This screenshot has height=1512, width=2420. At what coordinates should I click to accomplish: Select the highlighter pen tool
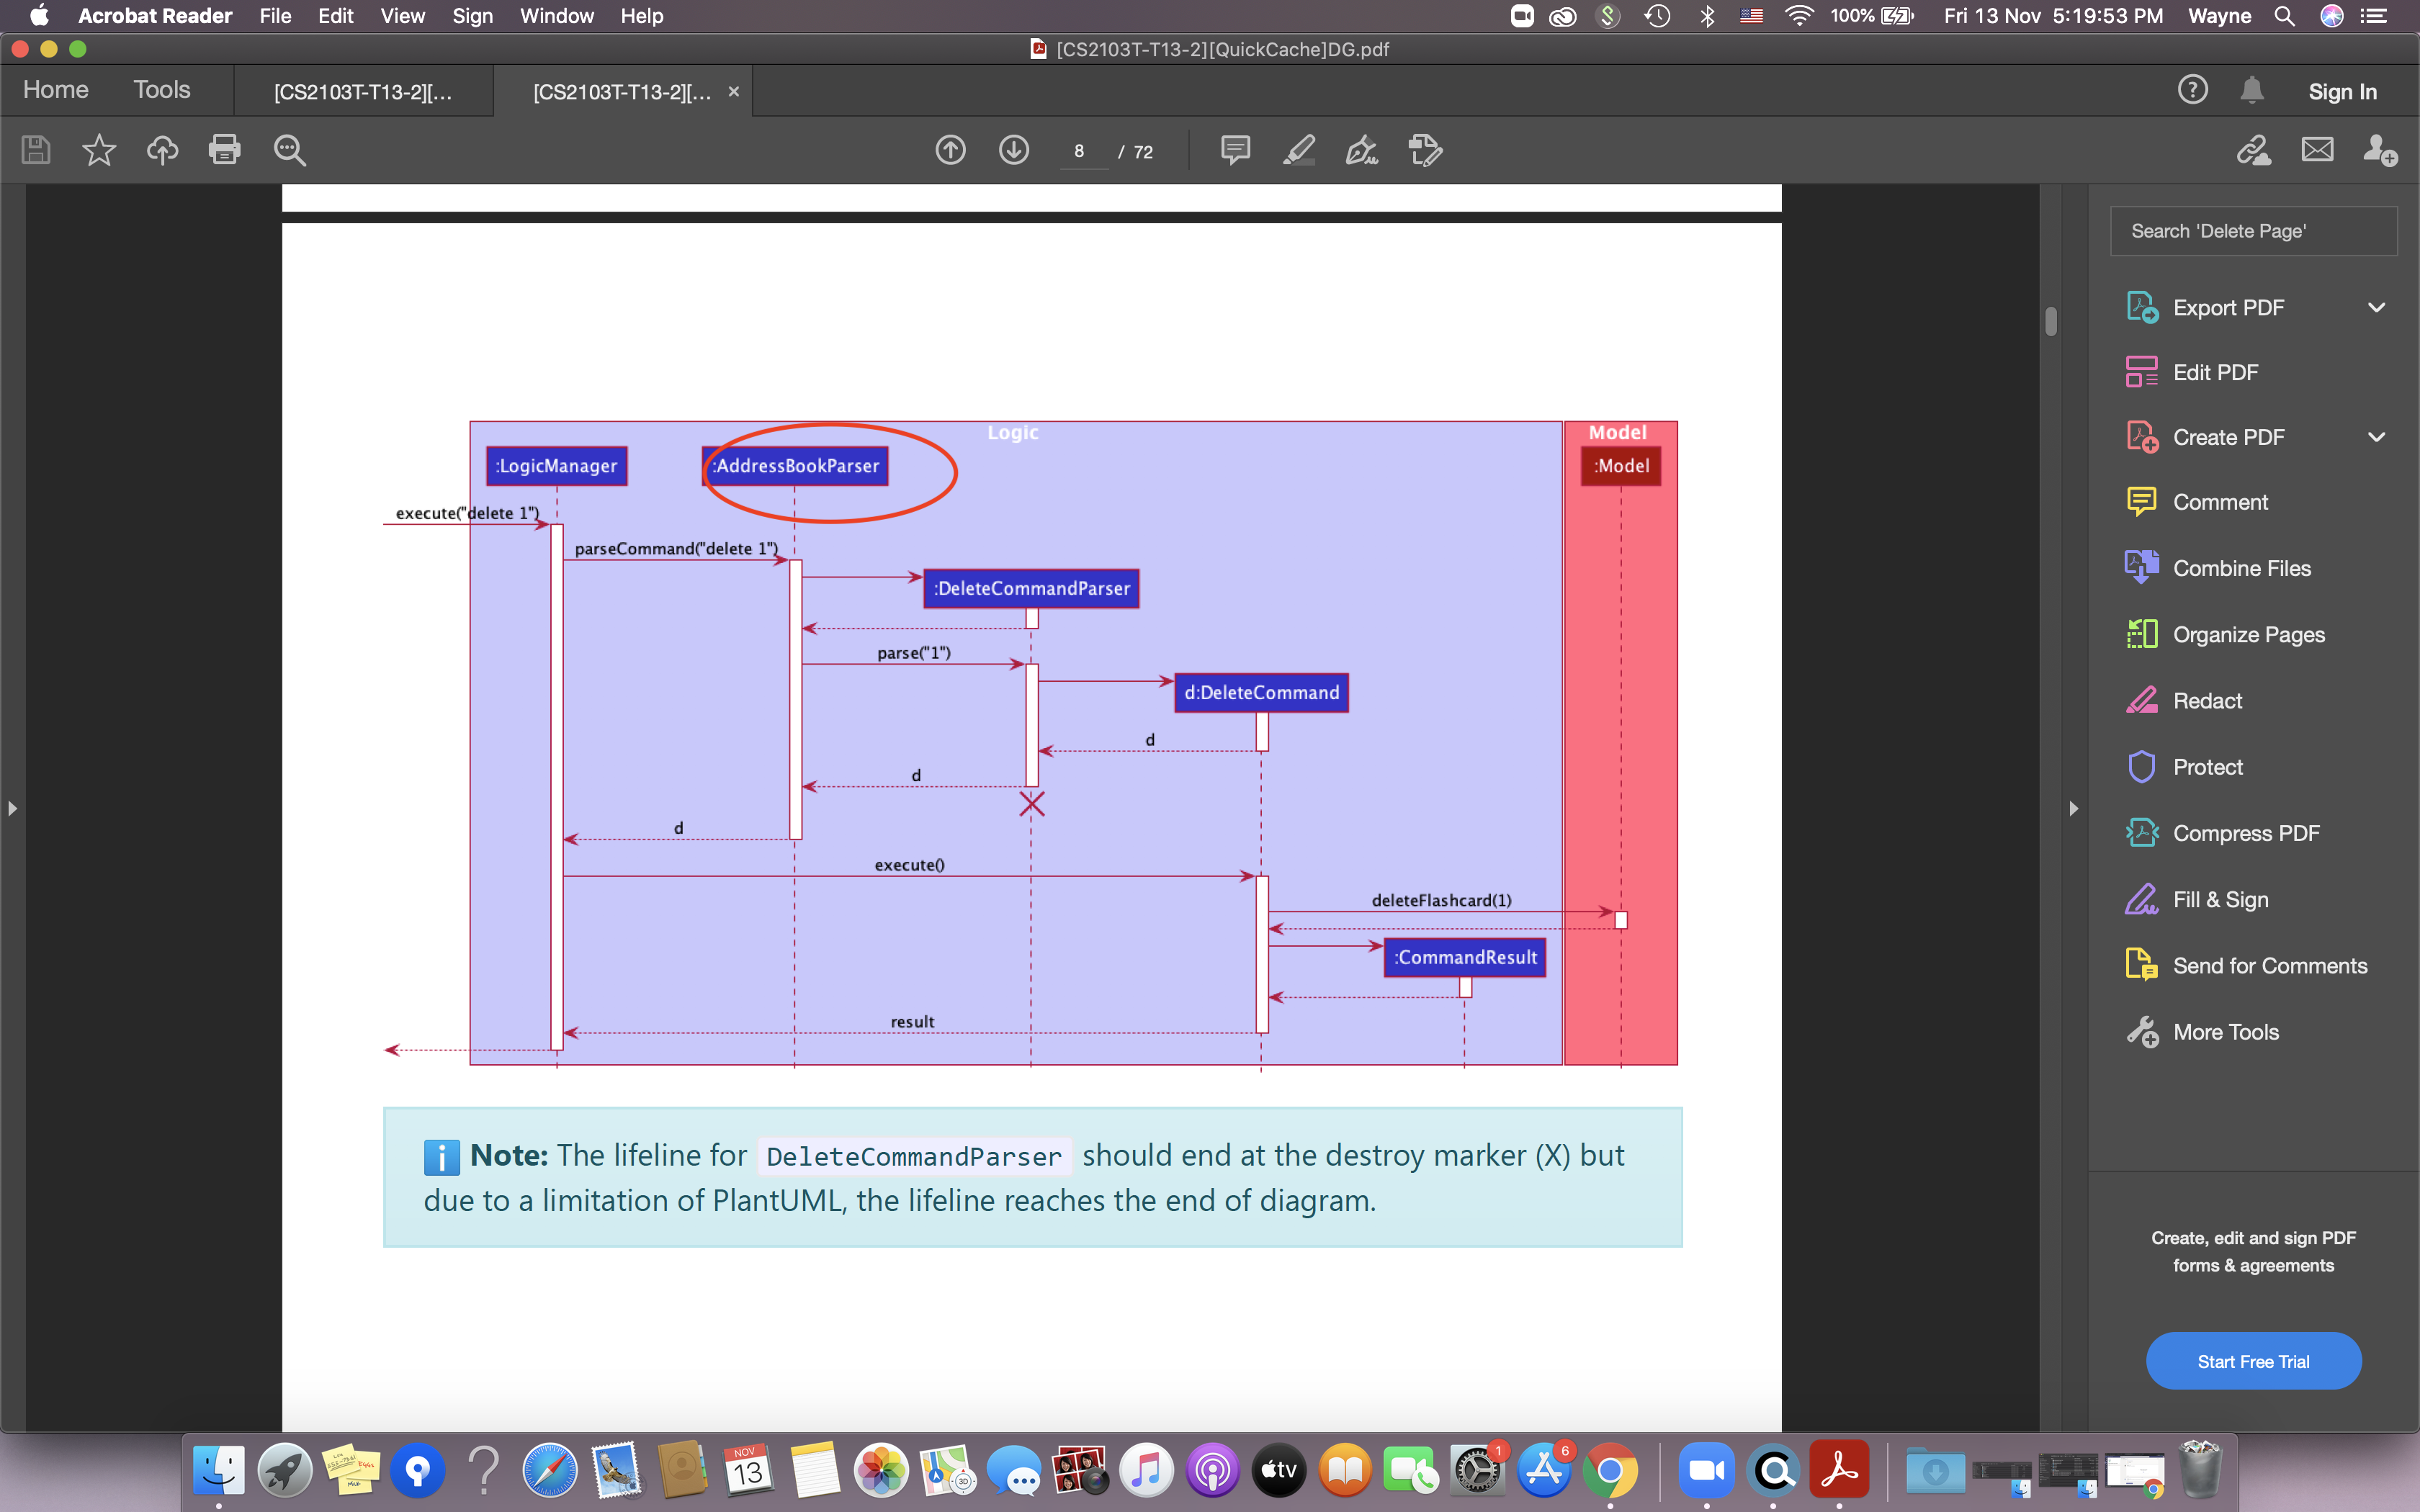pos(1299,150)
